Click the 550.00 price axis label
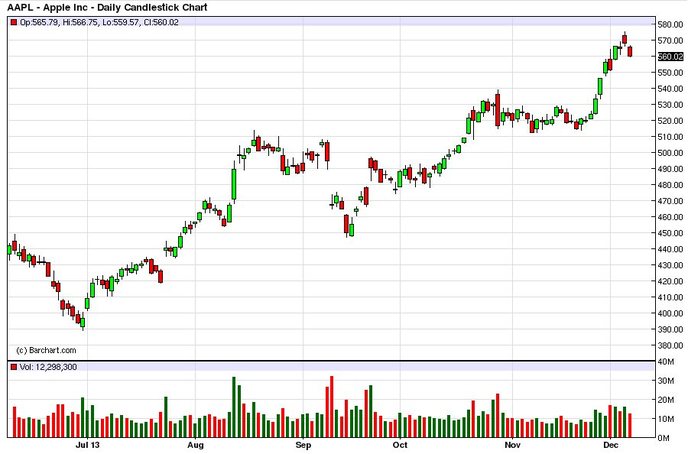 tap(670, 72)
